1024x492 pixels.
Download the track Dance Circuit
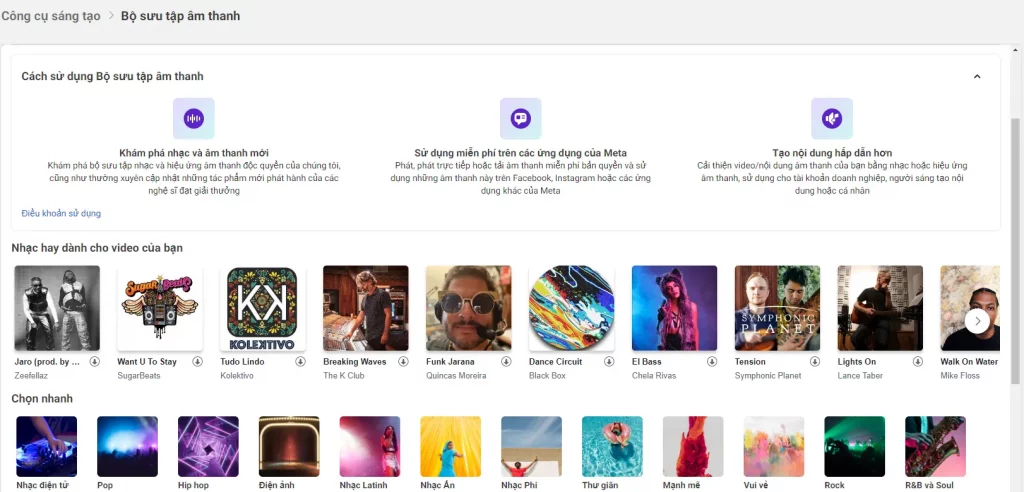(609, 361)
